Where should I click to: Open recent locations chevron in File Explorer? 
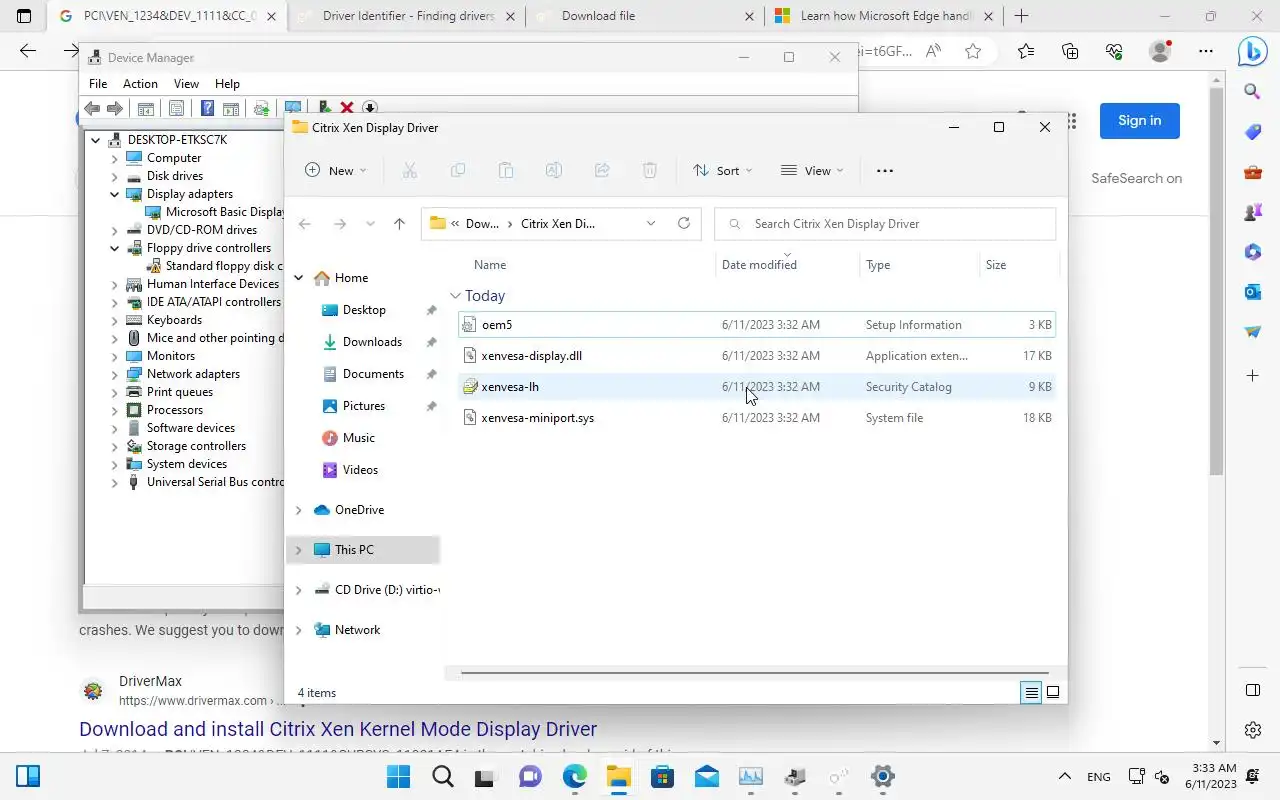point(370,224)
